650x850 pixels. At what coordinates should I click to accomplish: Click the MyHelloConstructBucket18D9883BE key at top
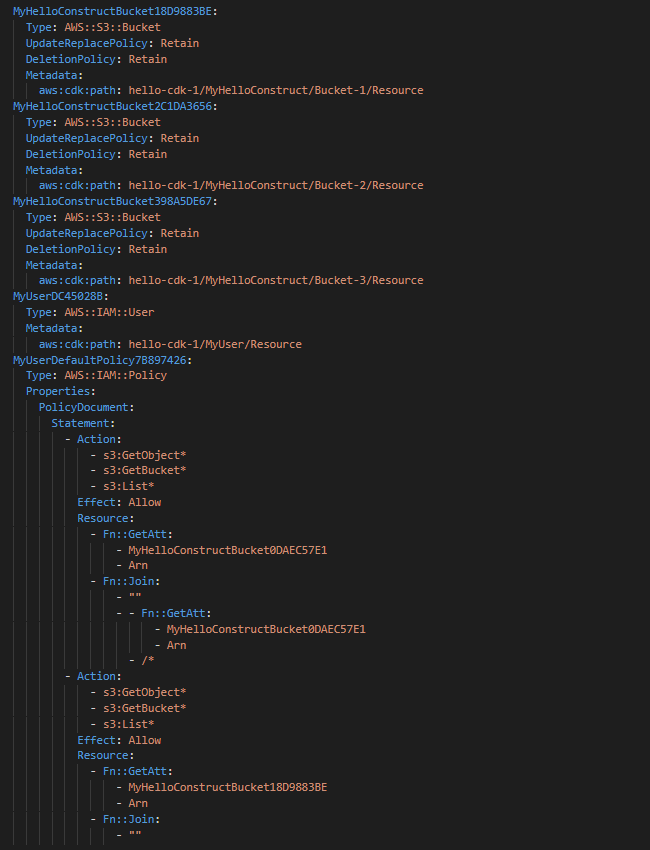pos(112,11)
